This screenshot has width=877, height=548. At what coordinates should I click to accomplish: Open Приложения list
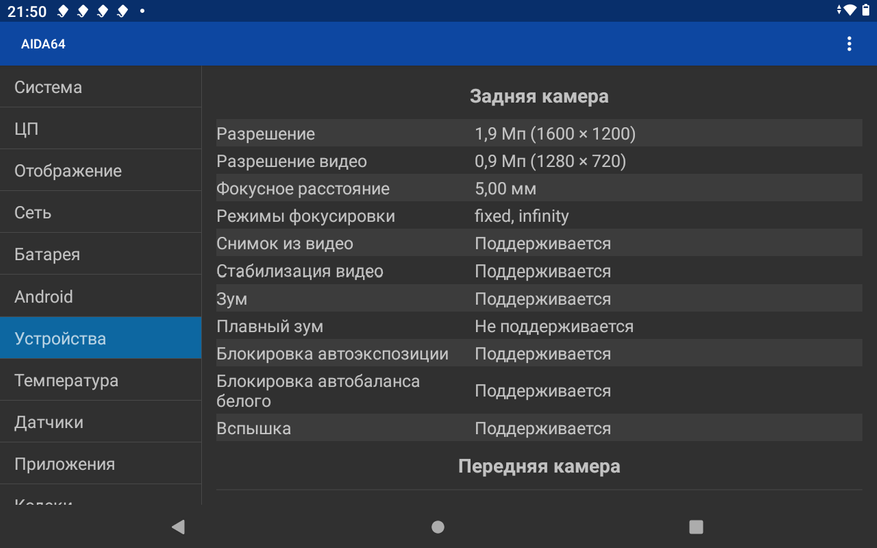pos(101,464)
